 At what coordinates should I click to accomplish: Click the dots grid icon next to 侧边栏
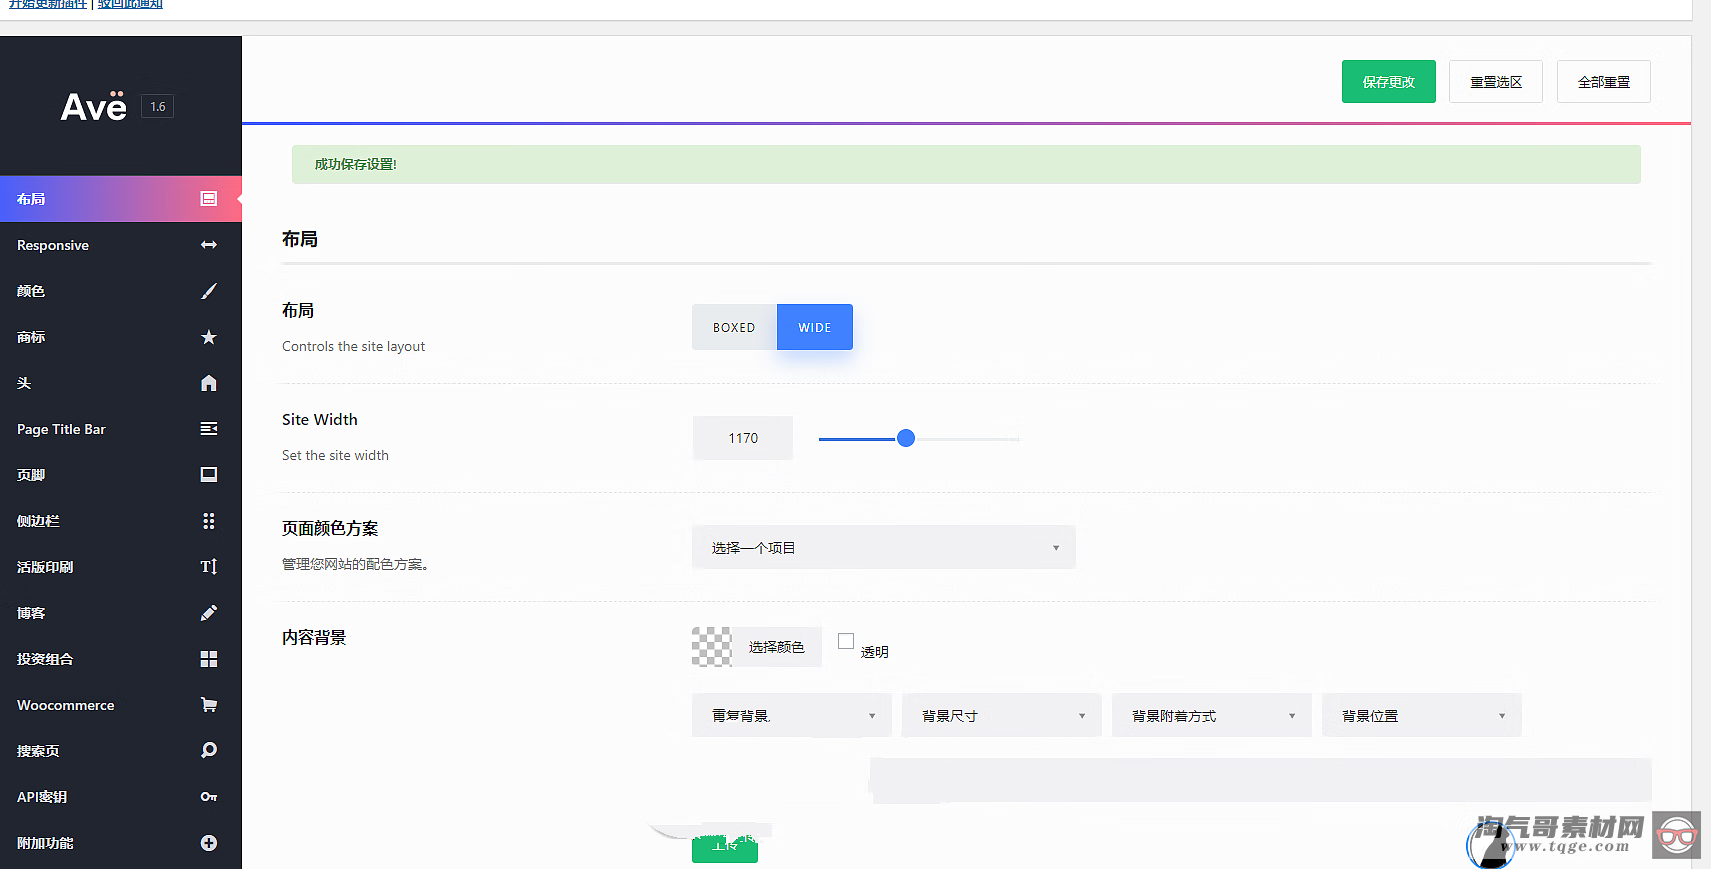(208, 521)
